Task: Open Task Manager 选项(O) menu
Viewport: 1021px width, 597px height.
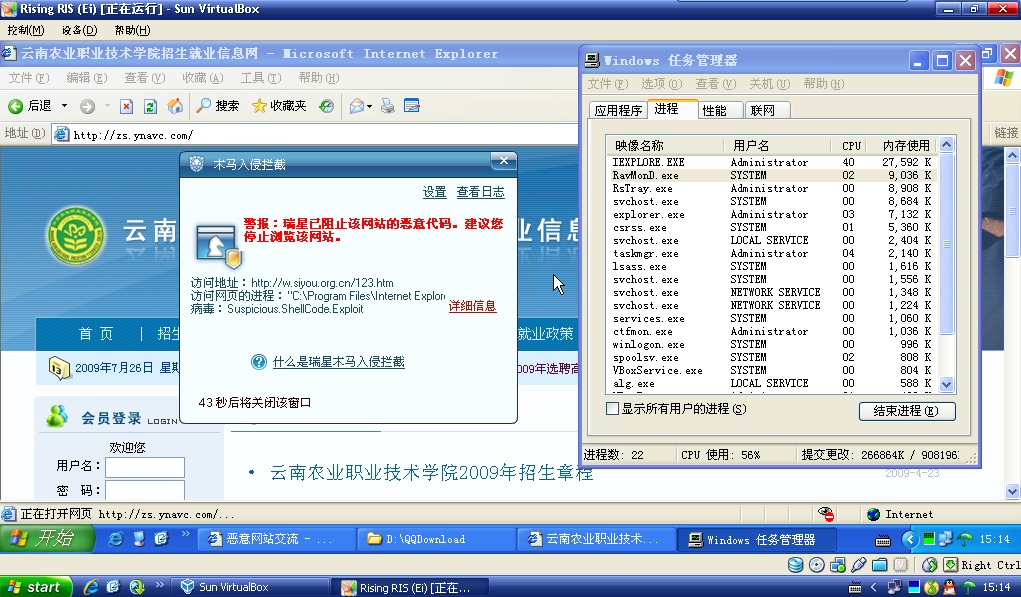Action: (662, 84)
